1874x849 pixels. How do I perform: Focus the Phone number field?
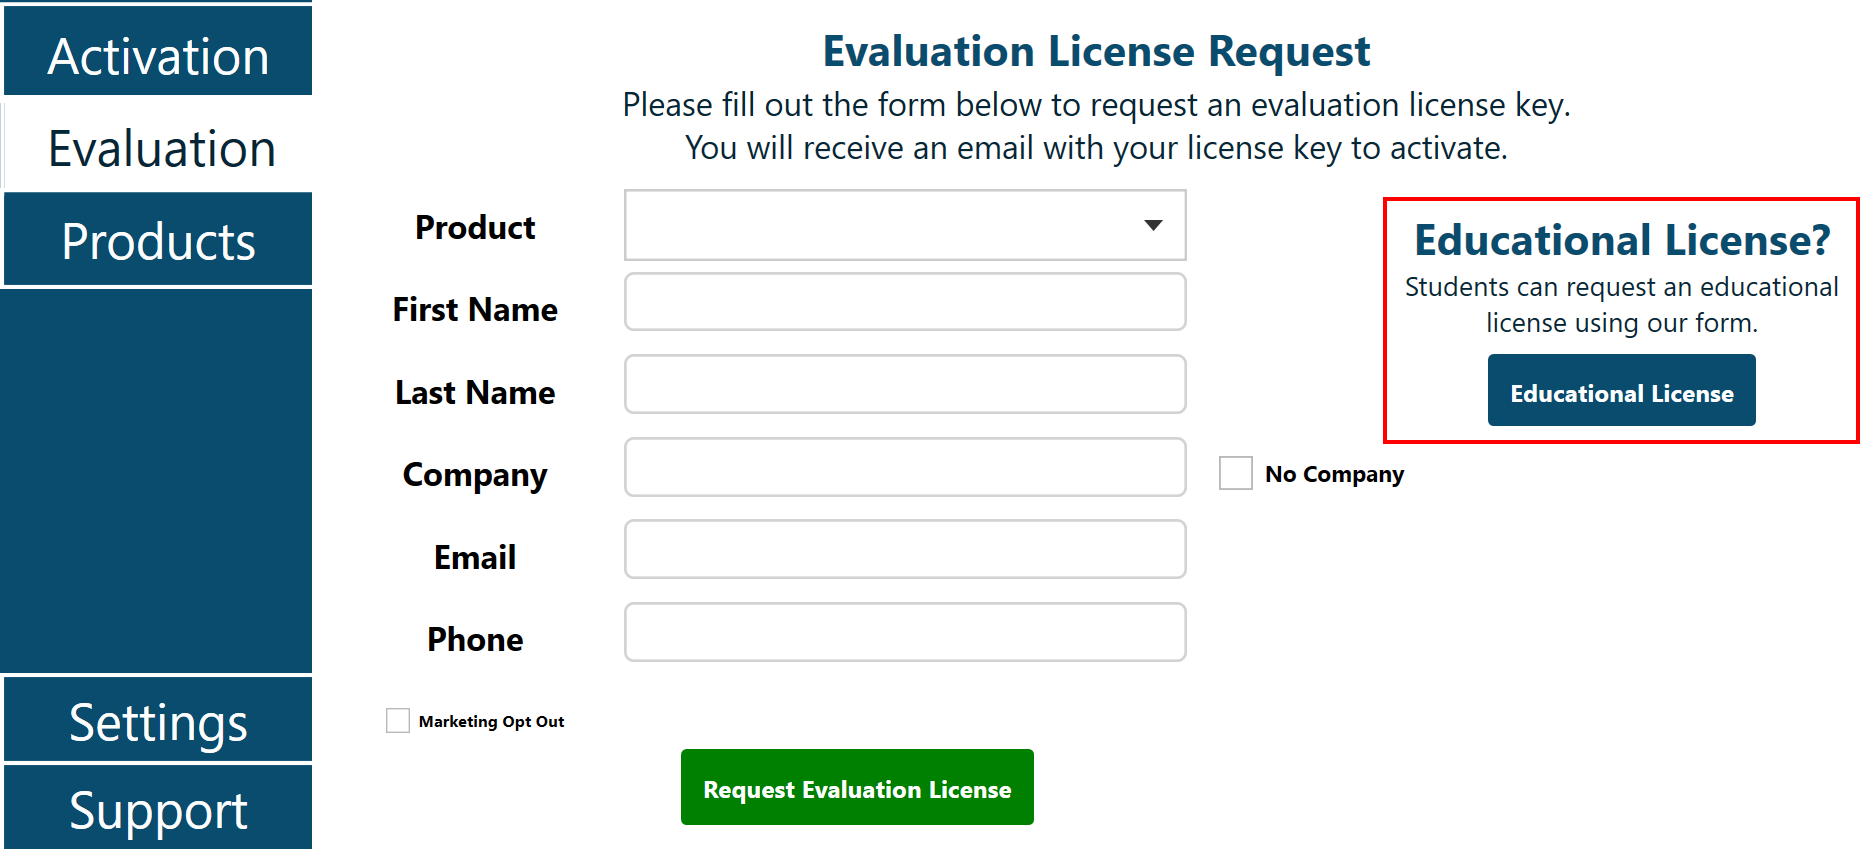[904, 632]
